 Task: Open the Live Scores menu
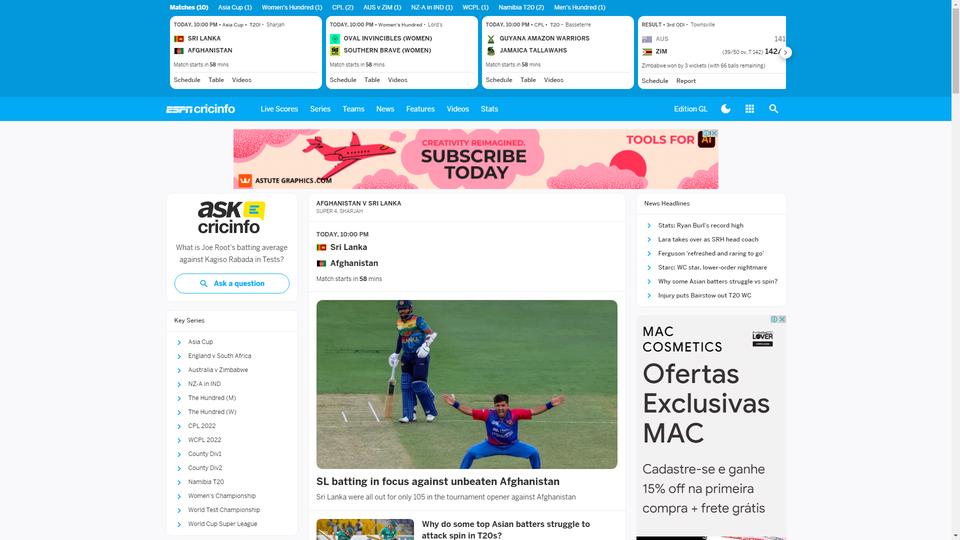coord(279,109)
